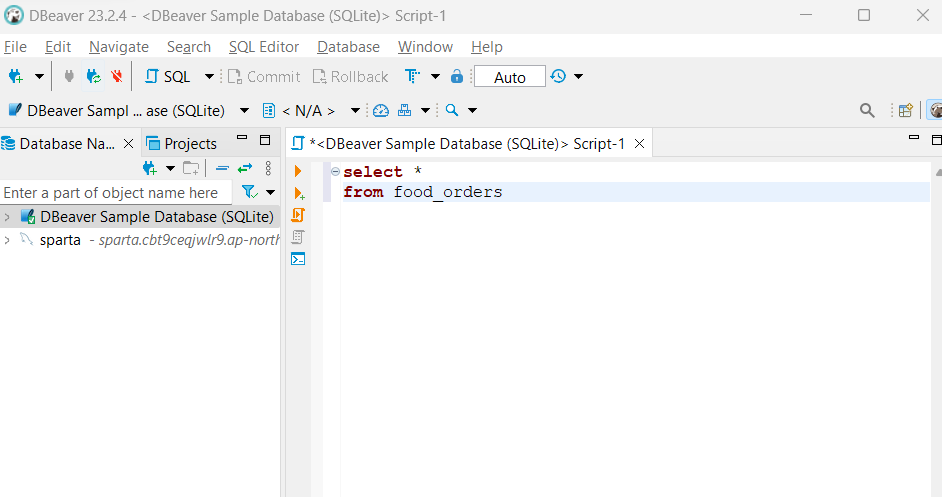The image size is (942, 497).
Task: Switch to the Projects tab
Action: pos(182,144)
